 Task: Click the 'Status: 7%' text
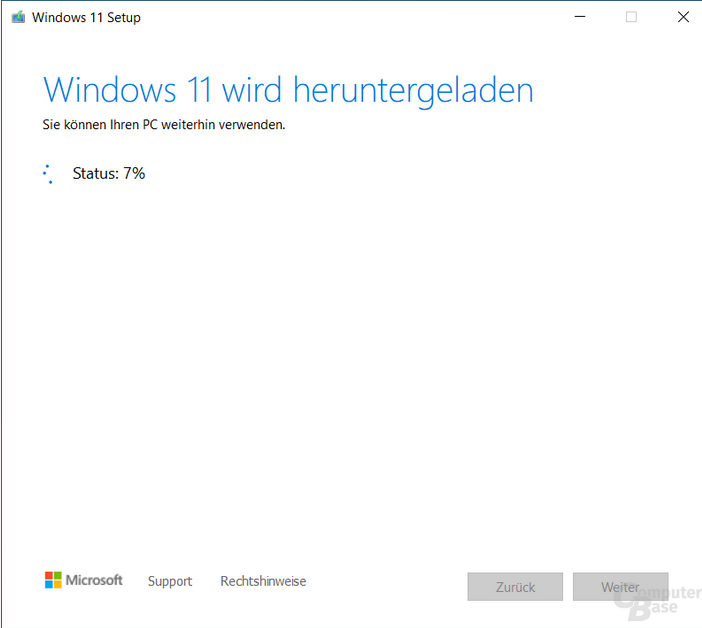point(109,173)
